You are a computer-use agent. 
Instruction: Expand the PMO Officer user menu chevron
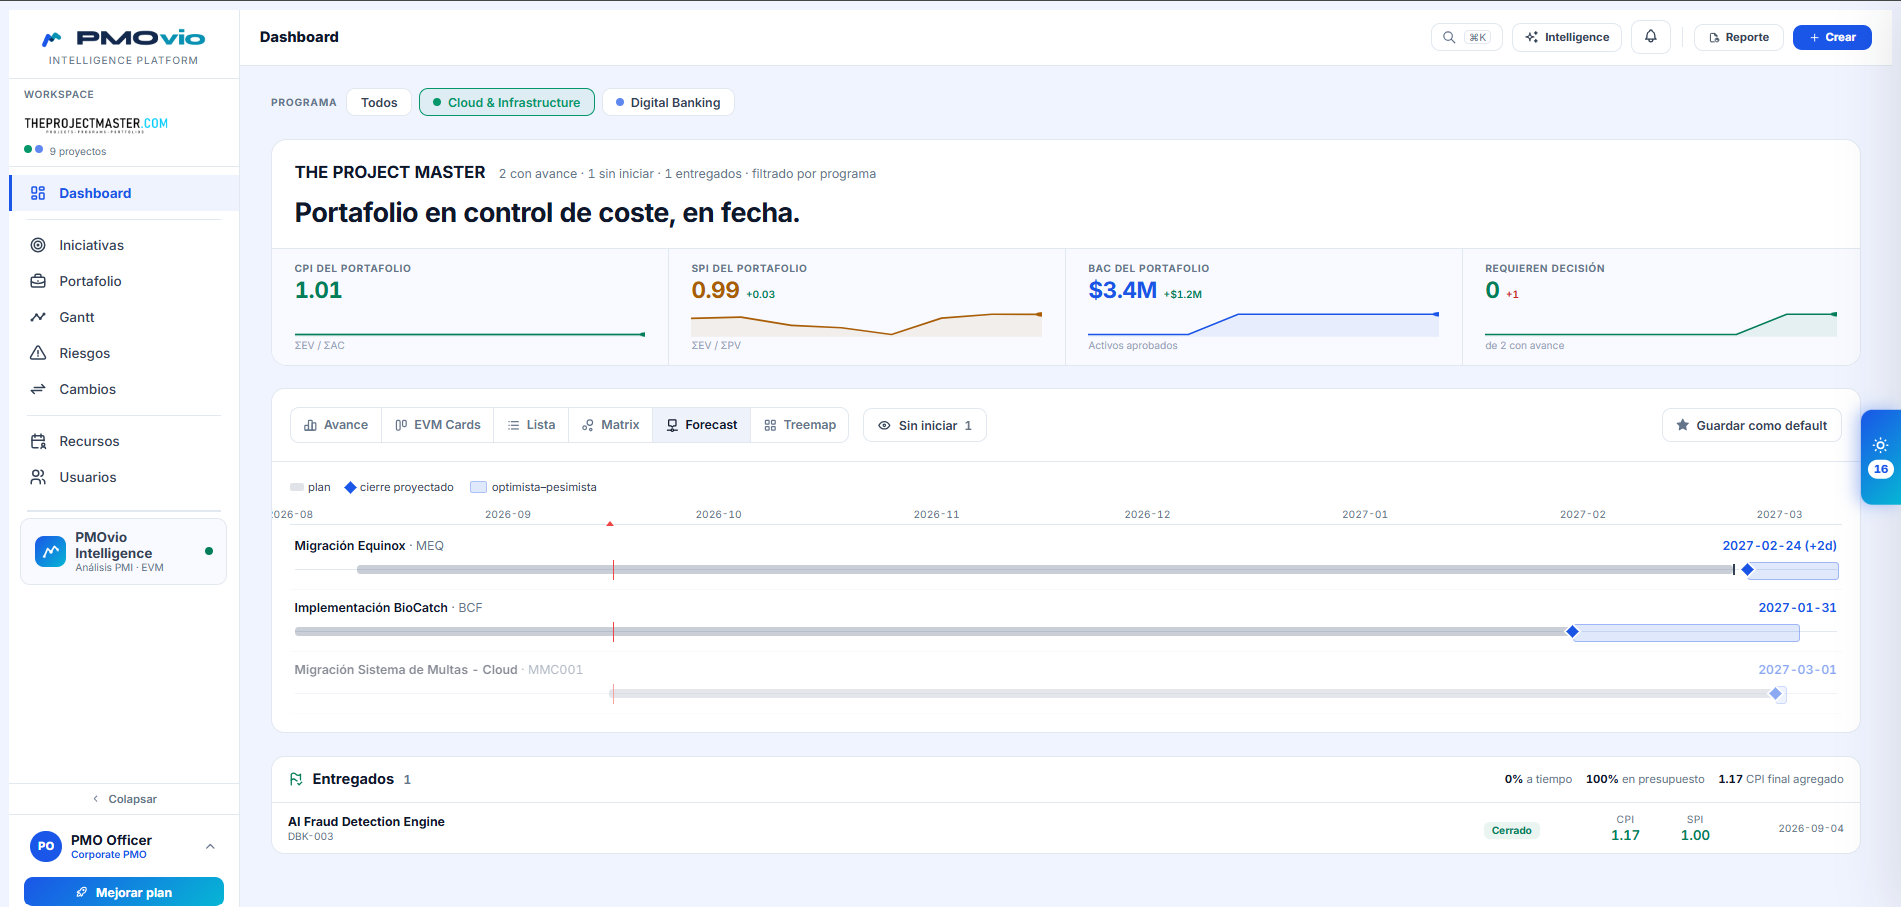(x=210, y=846)
